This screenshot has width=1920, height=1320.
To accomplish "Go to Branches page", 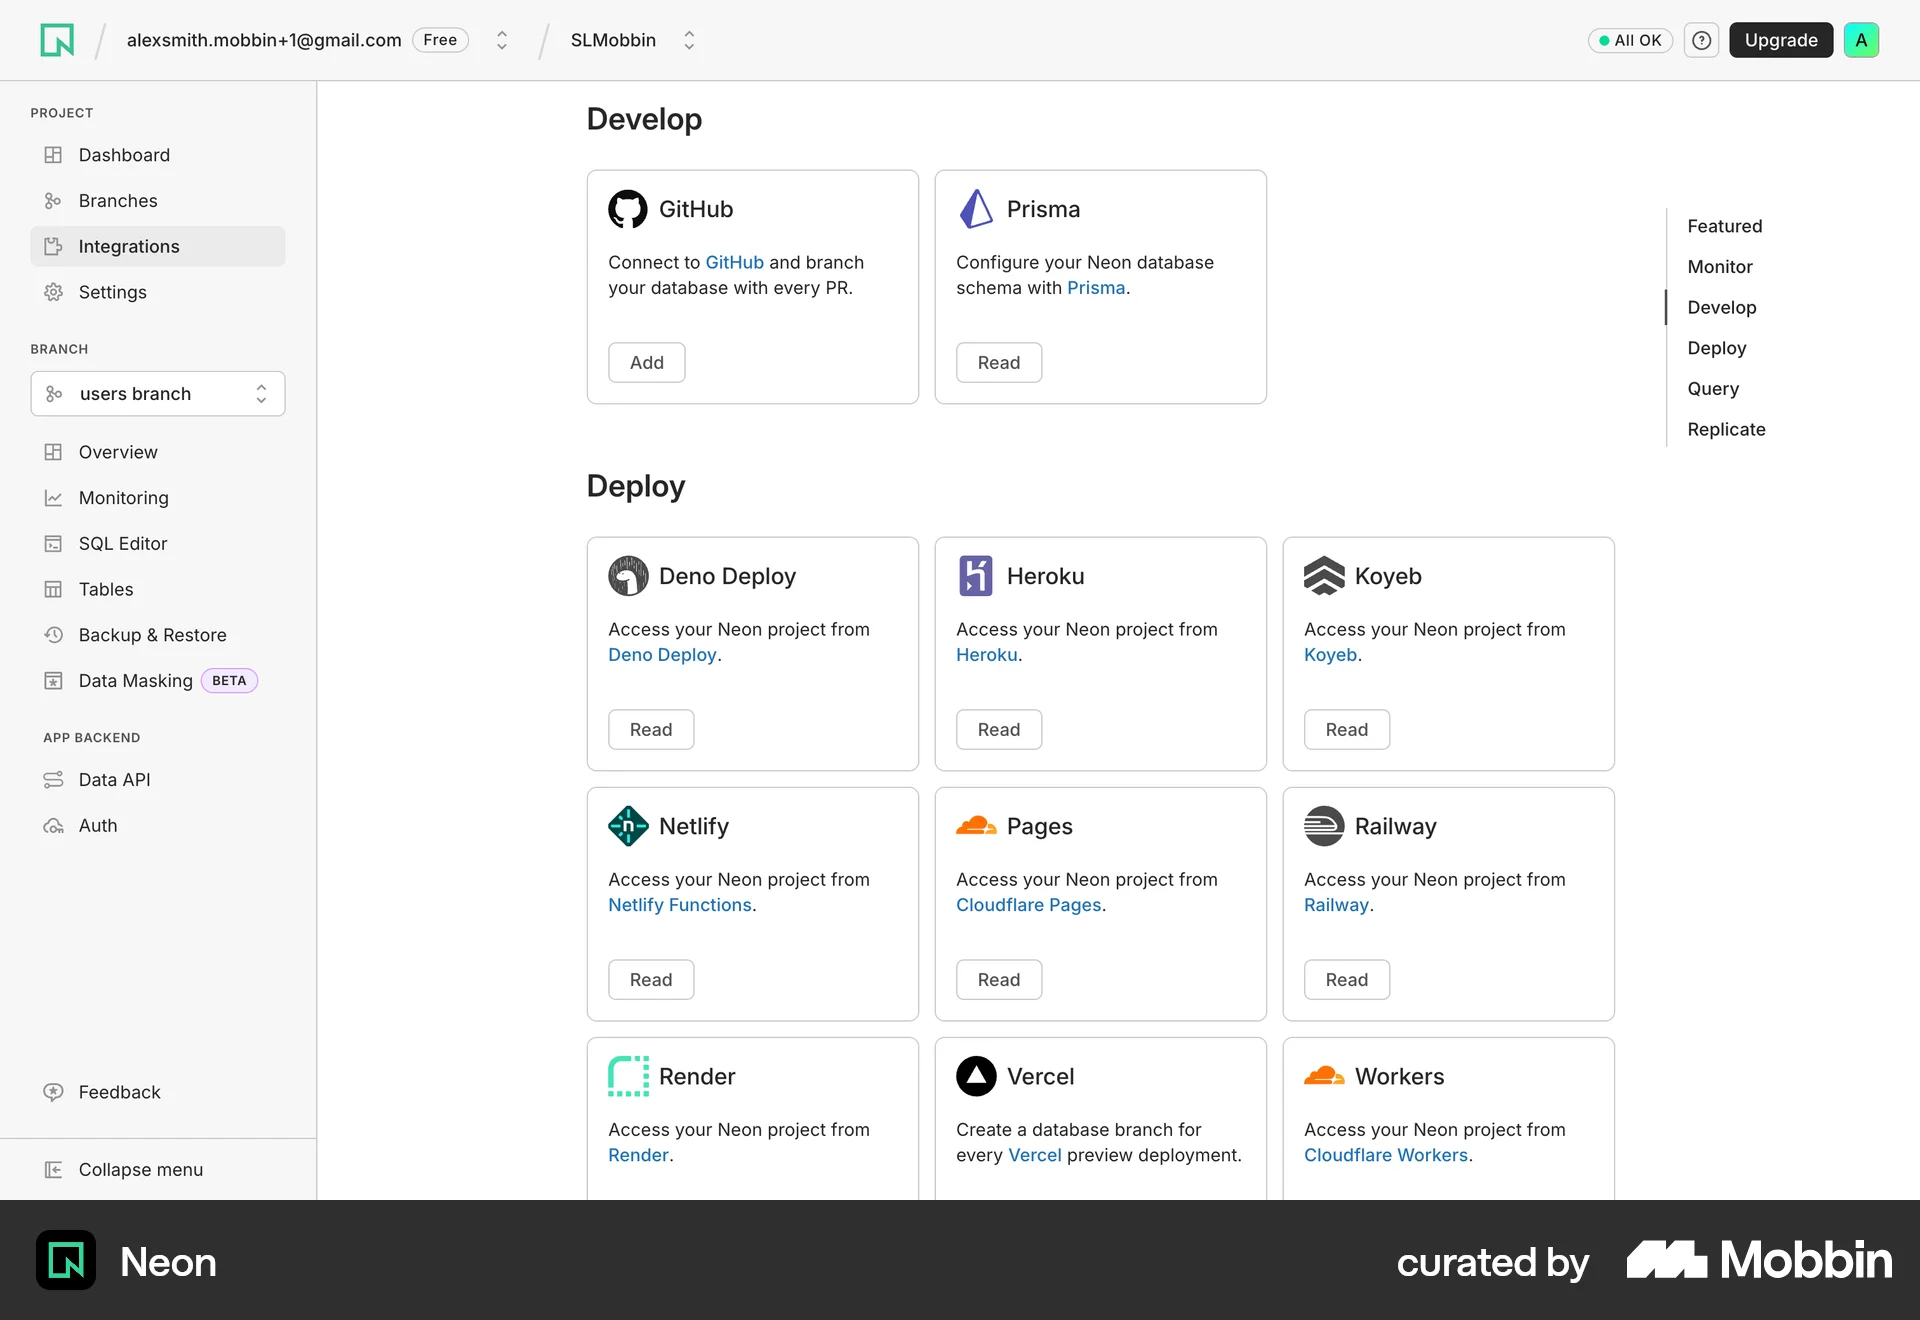I will point(158,201).
